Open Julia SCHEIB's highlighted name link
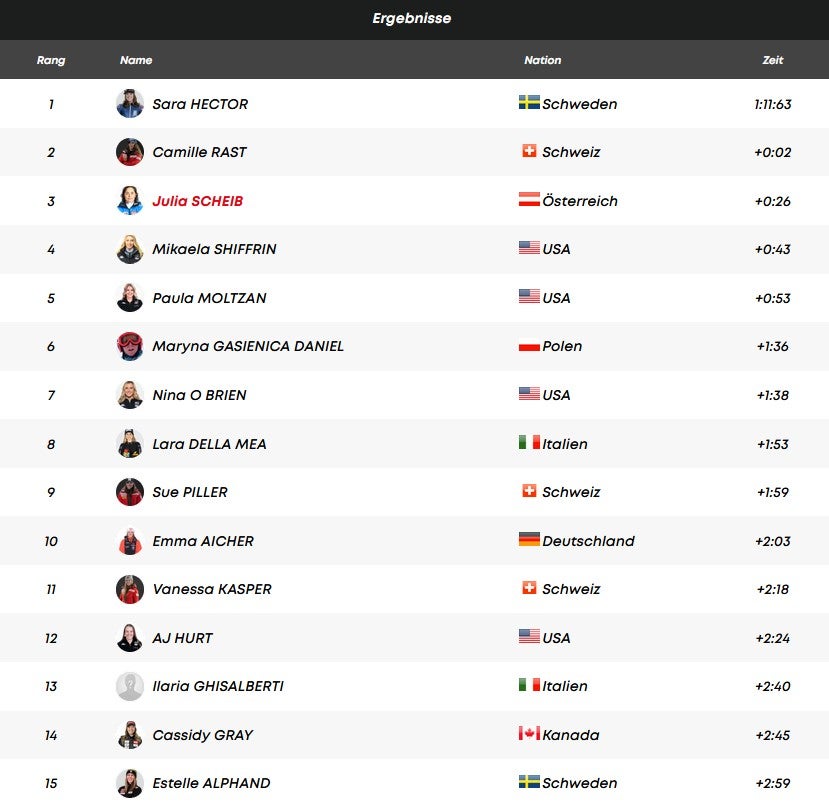 point(197,201)
